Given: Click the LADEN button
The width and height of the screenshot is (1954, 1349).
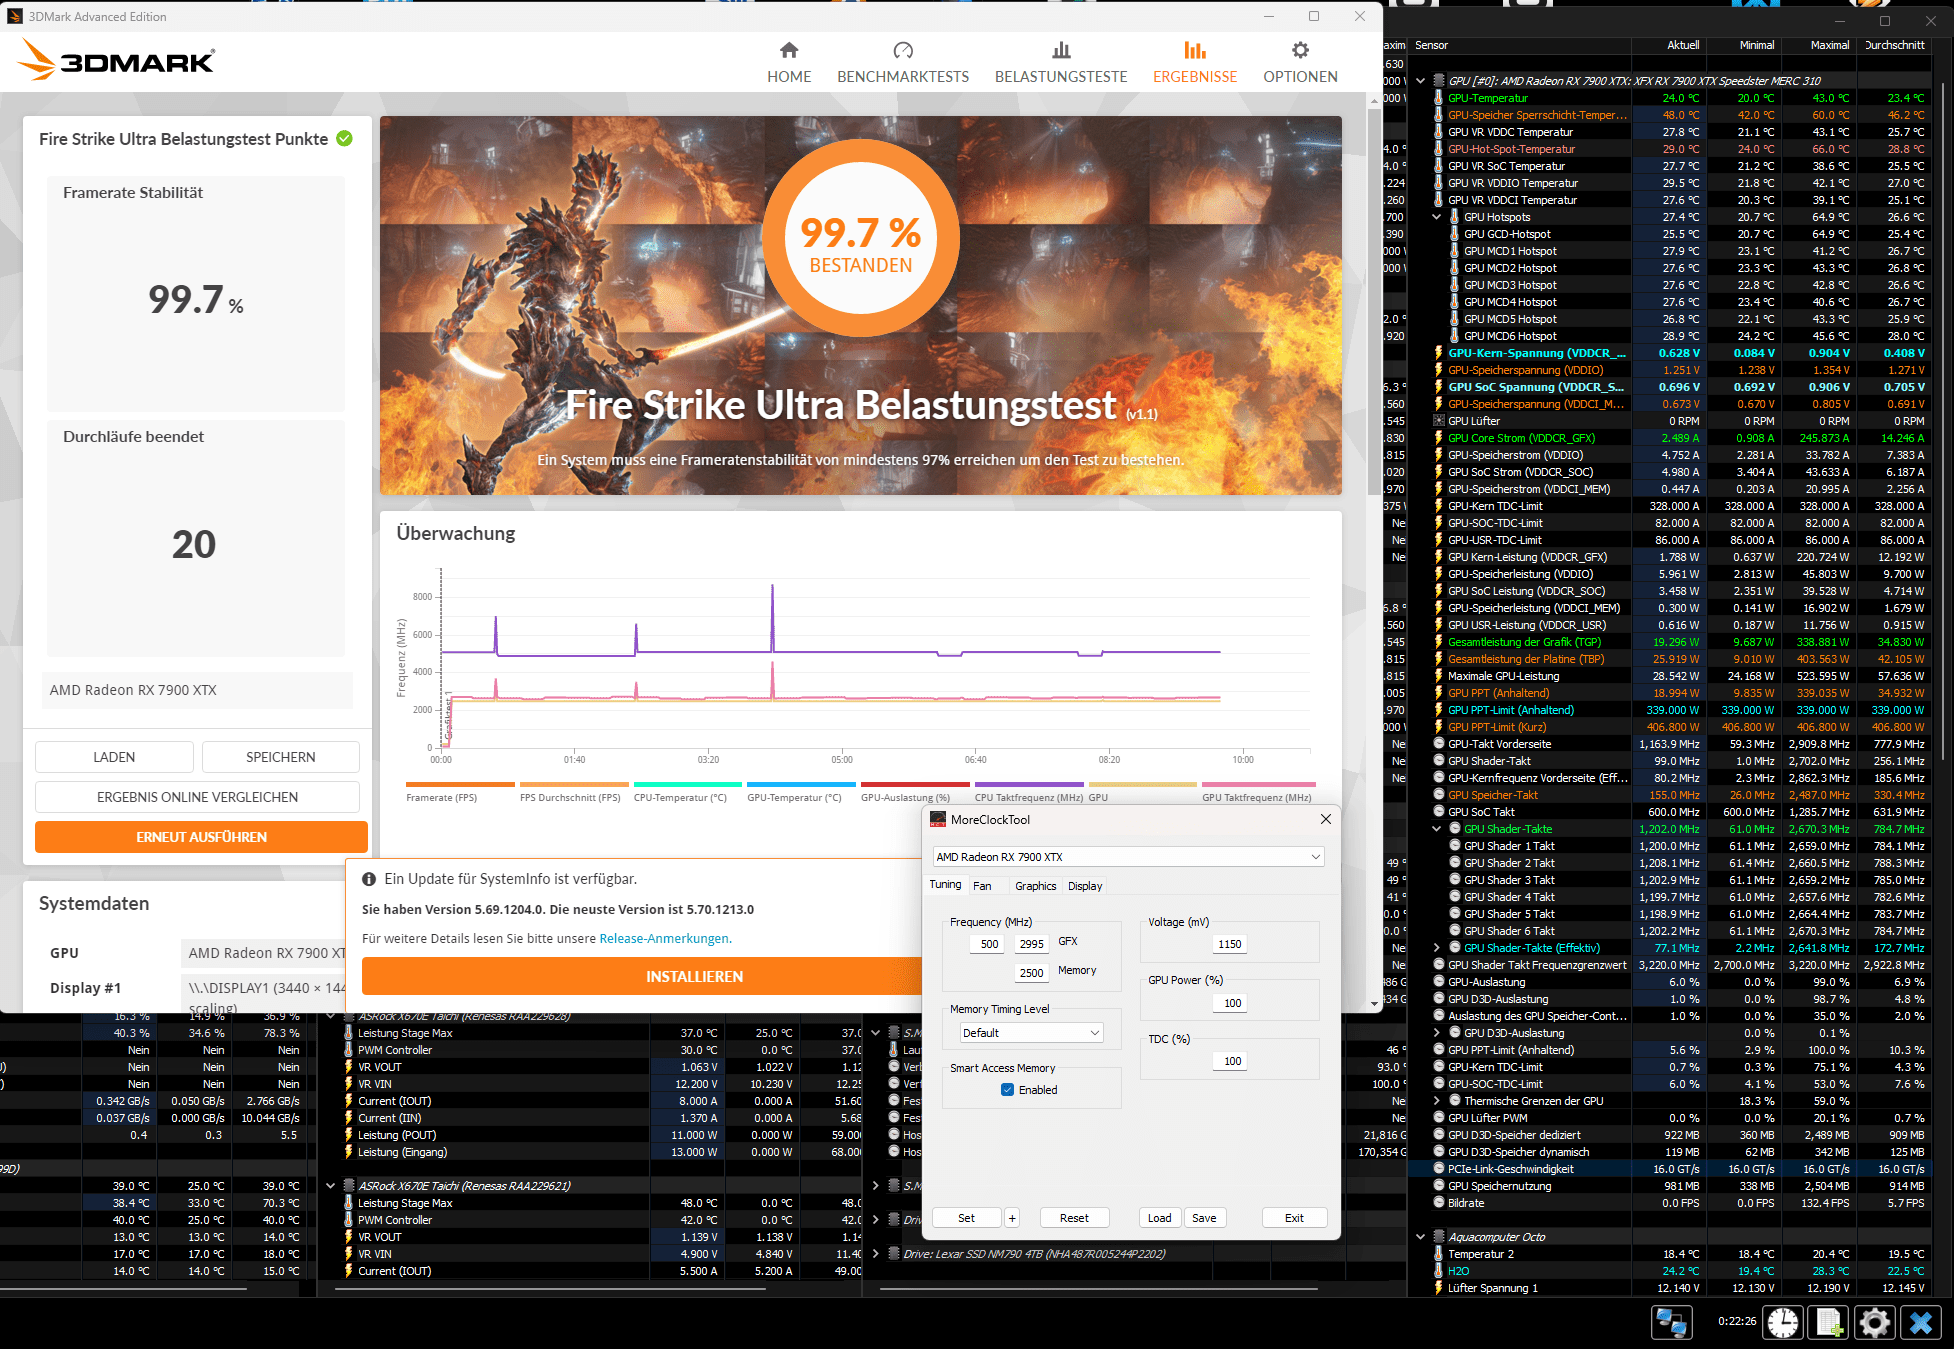Looking at the screenshot, I should tap(114, 757).
